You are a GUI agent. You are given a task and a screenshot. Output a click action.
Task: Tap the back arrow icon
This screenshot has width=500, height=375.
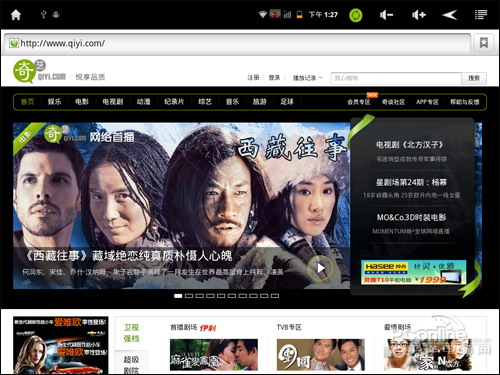point(450,15)
